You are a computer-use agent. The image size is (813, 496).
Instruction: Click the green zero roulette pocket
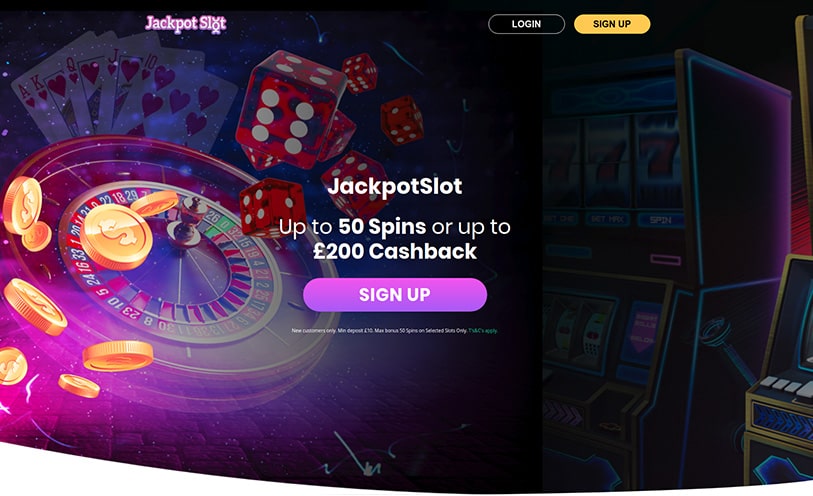[x=226, y=224]
